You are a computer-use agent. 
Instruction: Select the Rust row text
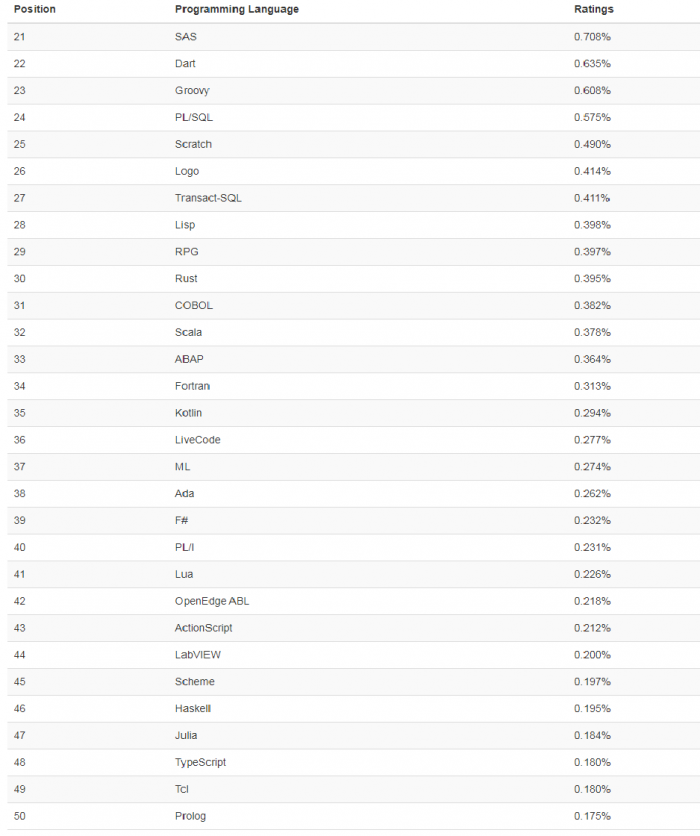point(186,279)
